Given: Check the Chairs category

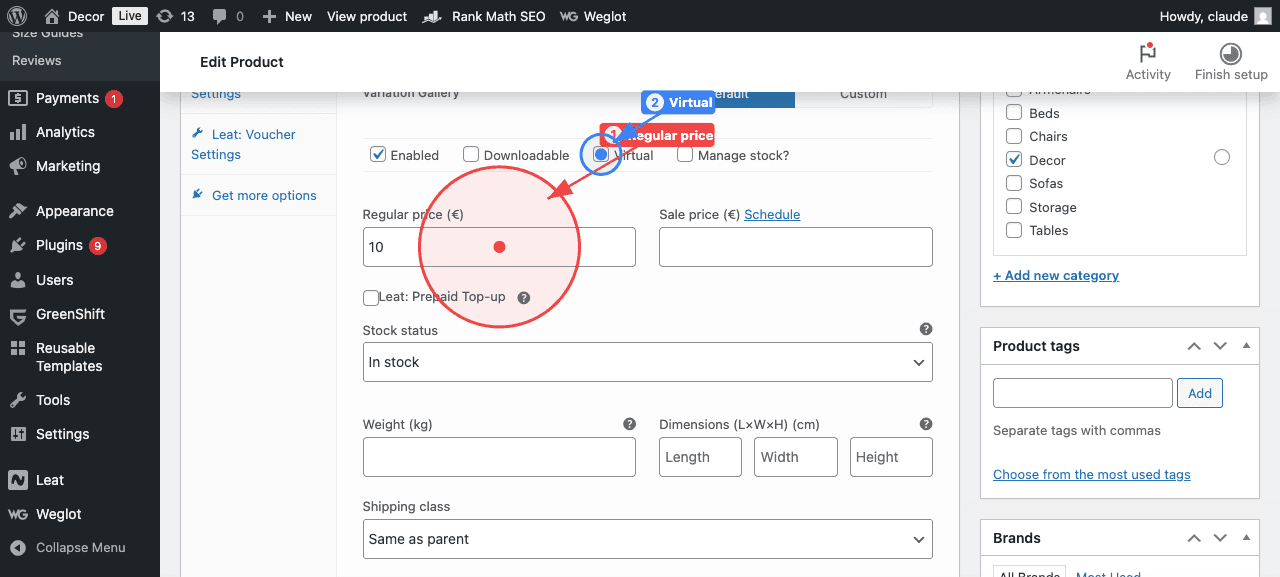Looking at the screenshot, I should pyautogui.click(x=1014, y=136).
